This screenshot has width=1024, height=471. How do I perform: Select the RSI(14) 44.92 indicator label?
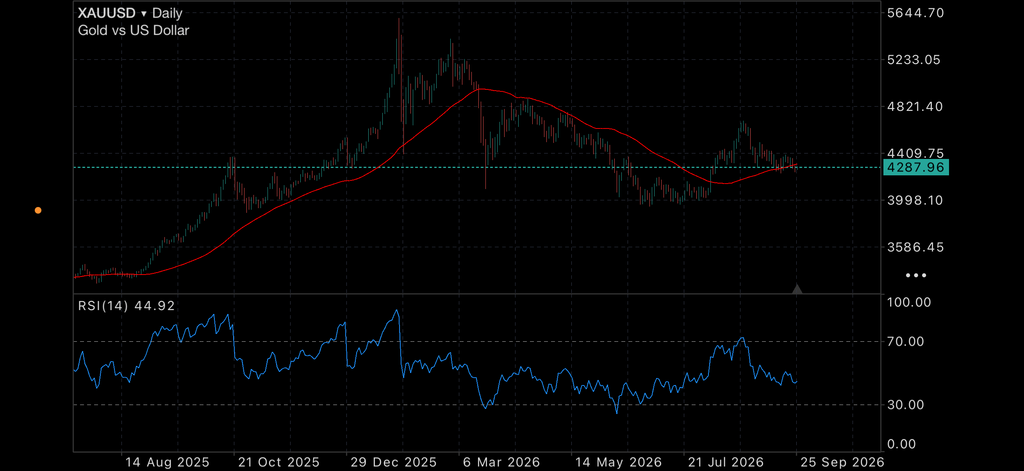tap(126, 306)
